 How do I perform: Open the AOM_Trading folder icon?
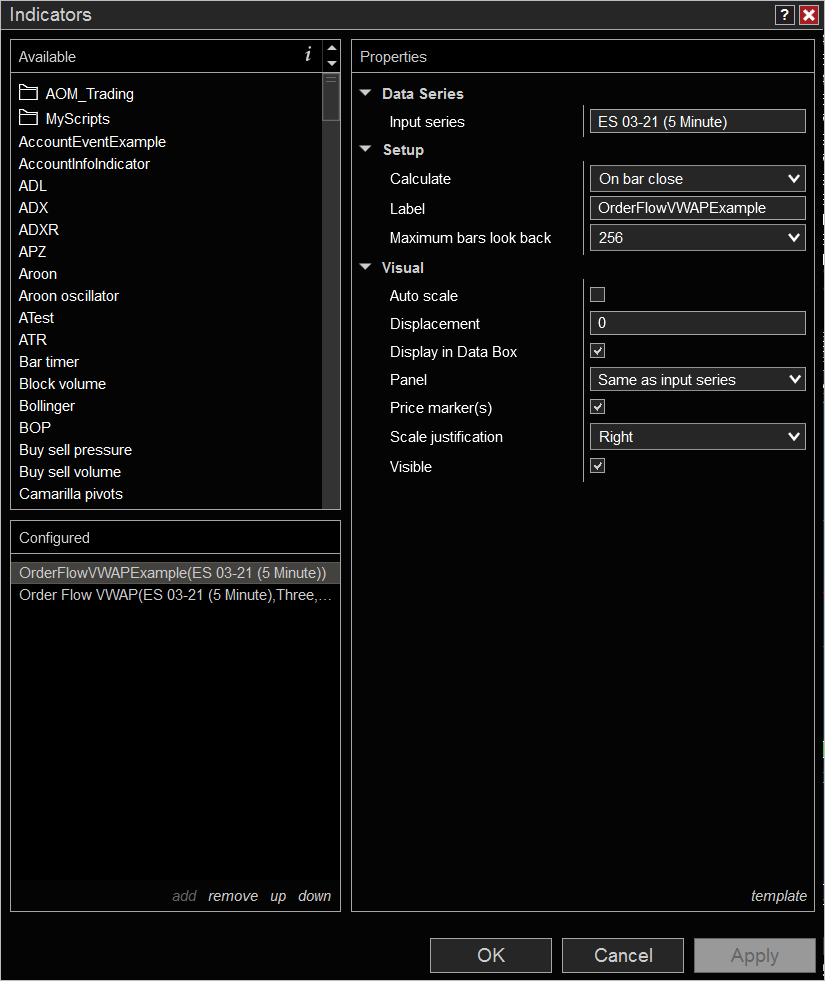click(28, 93)
